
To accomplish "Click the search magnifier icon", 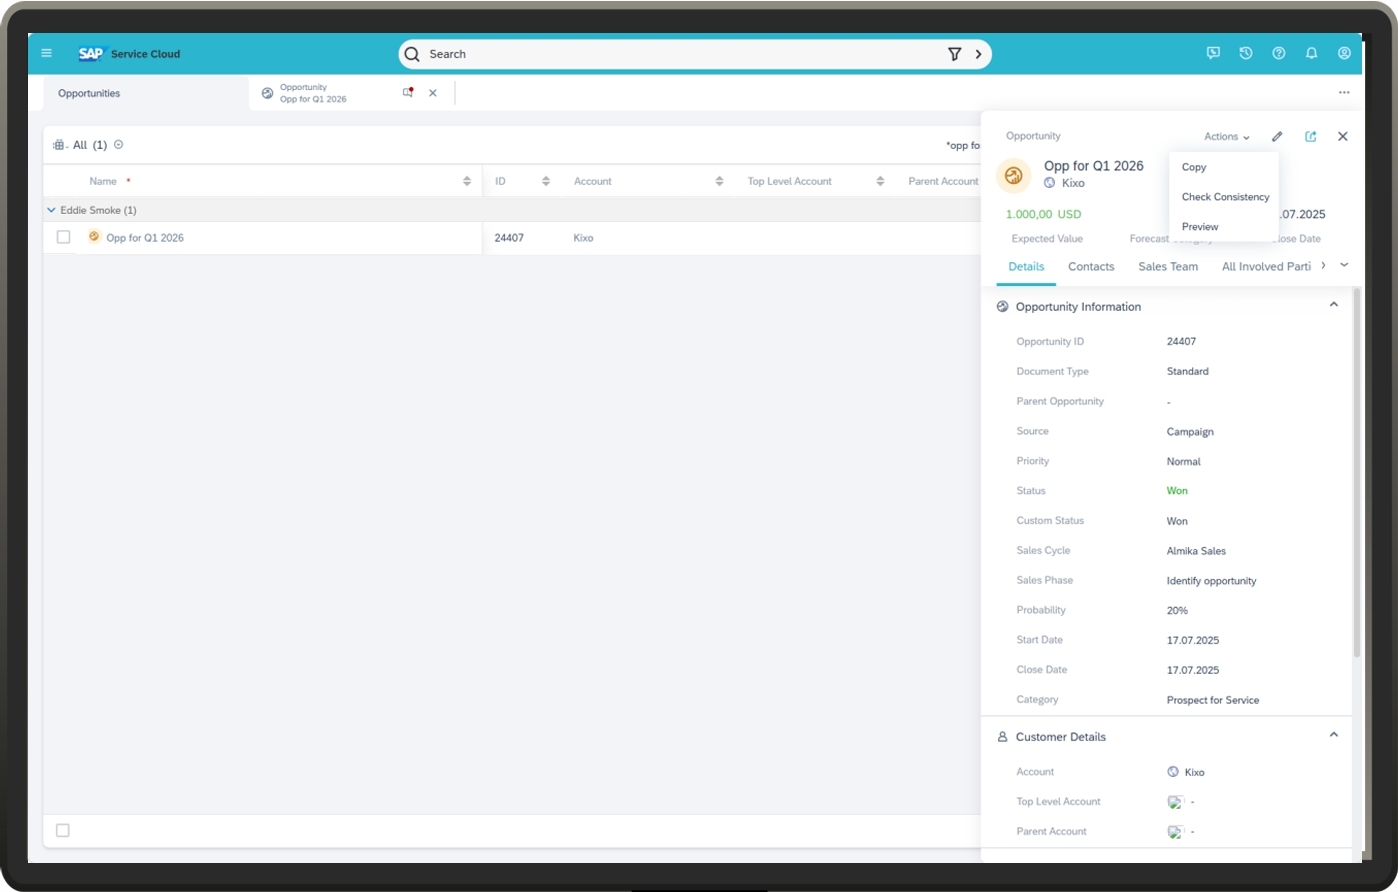I will click(412, 54).
